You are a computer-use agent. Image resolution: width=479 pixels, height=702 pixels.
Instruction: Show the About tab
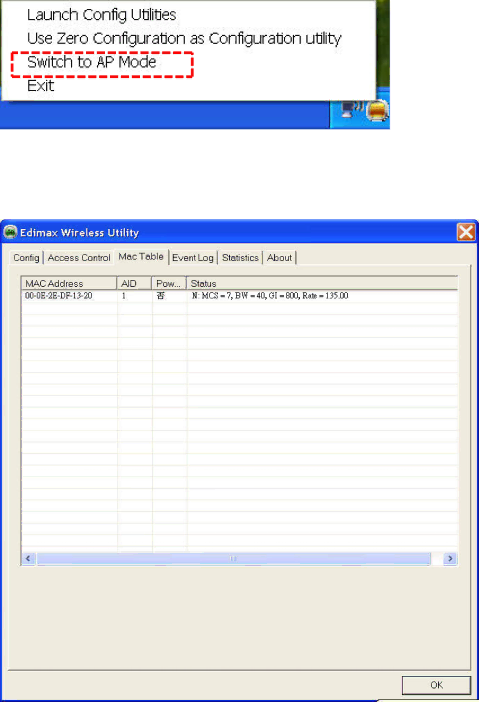click(x=279, y=257)
